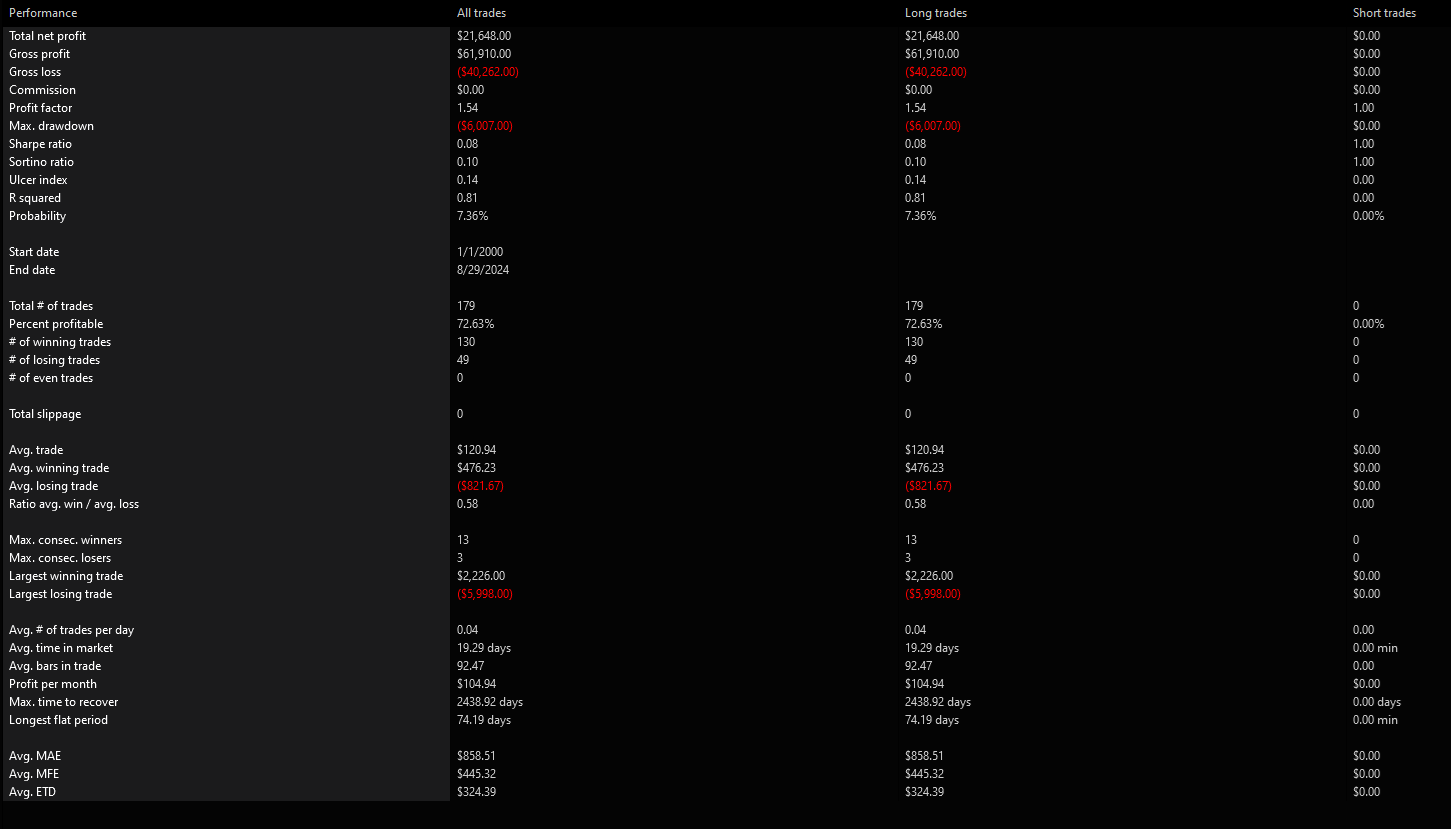Click Short trades Sharpe ratio 1.00
Screen dimensions: 1451x829
(x=1364, y=144)
